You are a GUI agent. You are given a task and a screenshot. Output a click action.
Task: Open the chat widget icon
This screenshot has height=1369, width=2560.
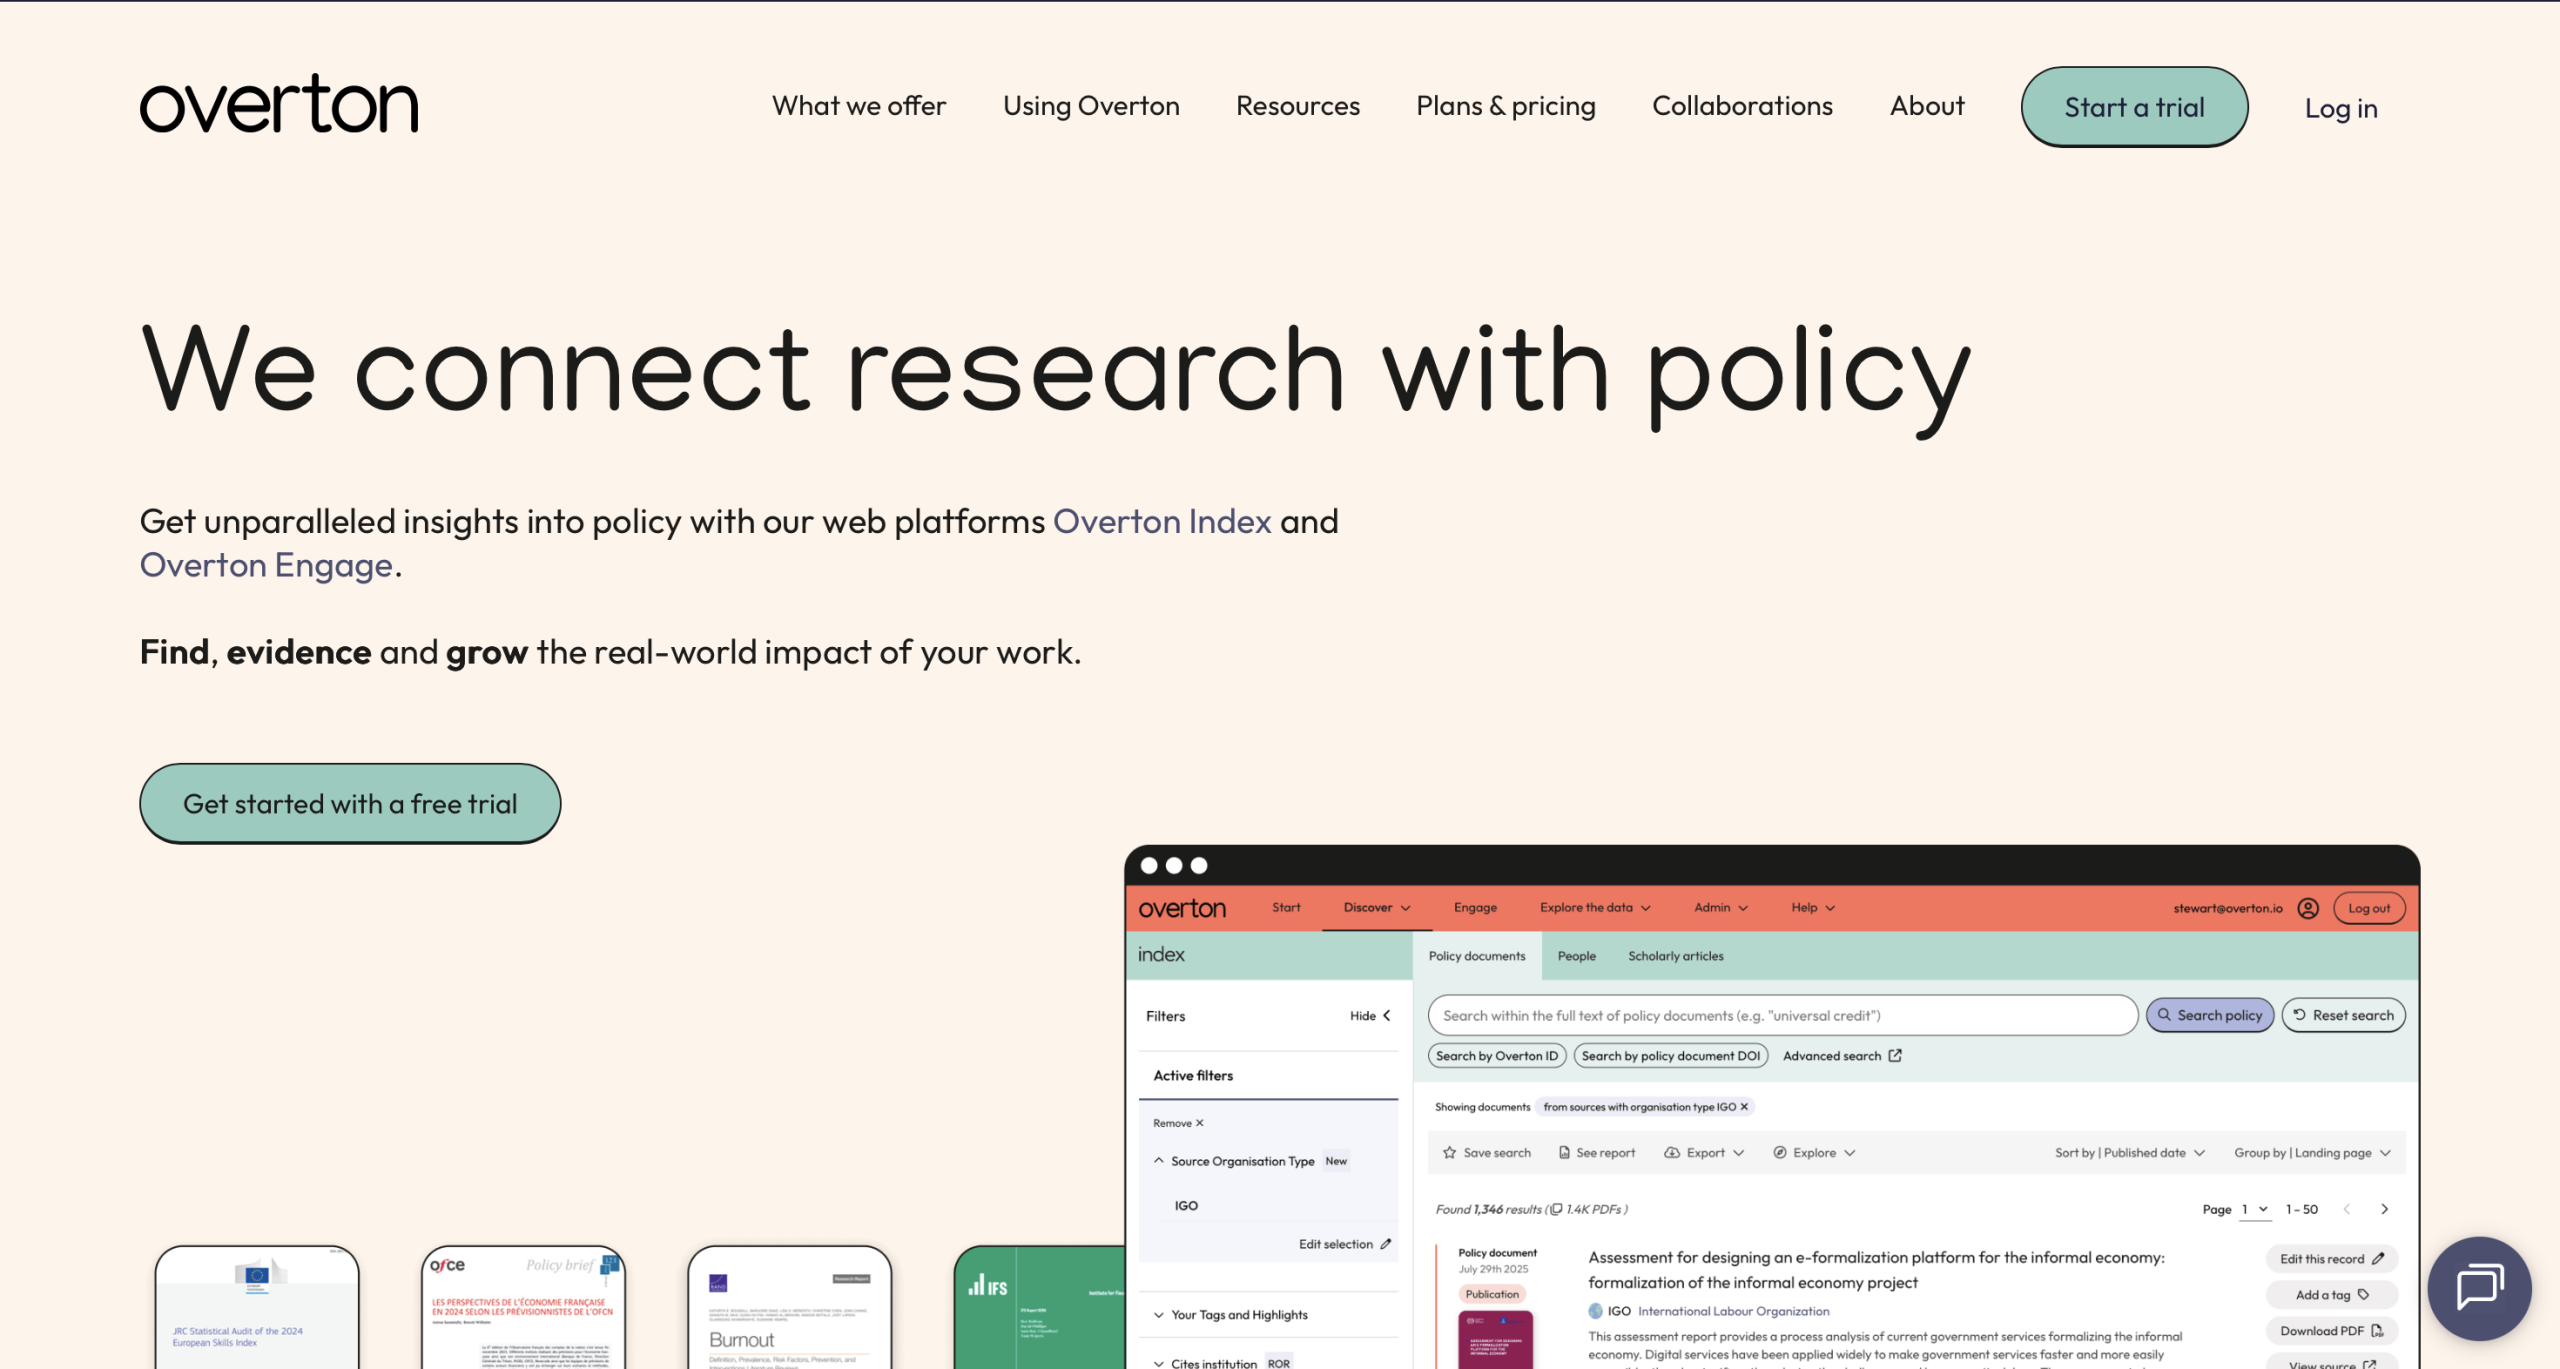2479,1287
